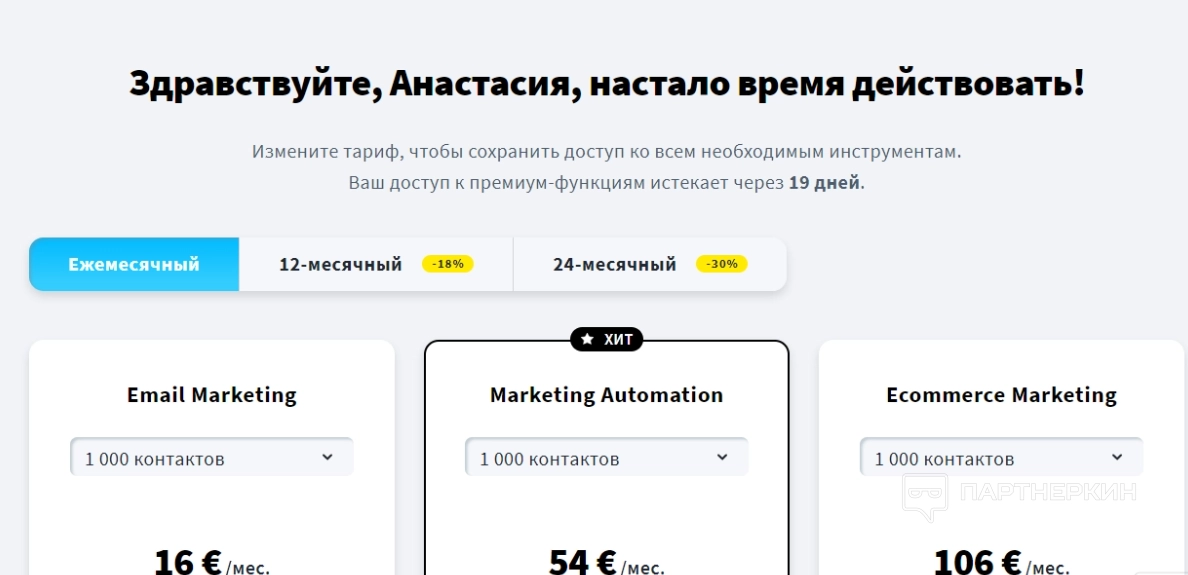
Task: Click the Партнеркин watermark logo icon
Action: pos(925,496)
